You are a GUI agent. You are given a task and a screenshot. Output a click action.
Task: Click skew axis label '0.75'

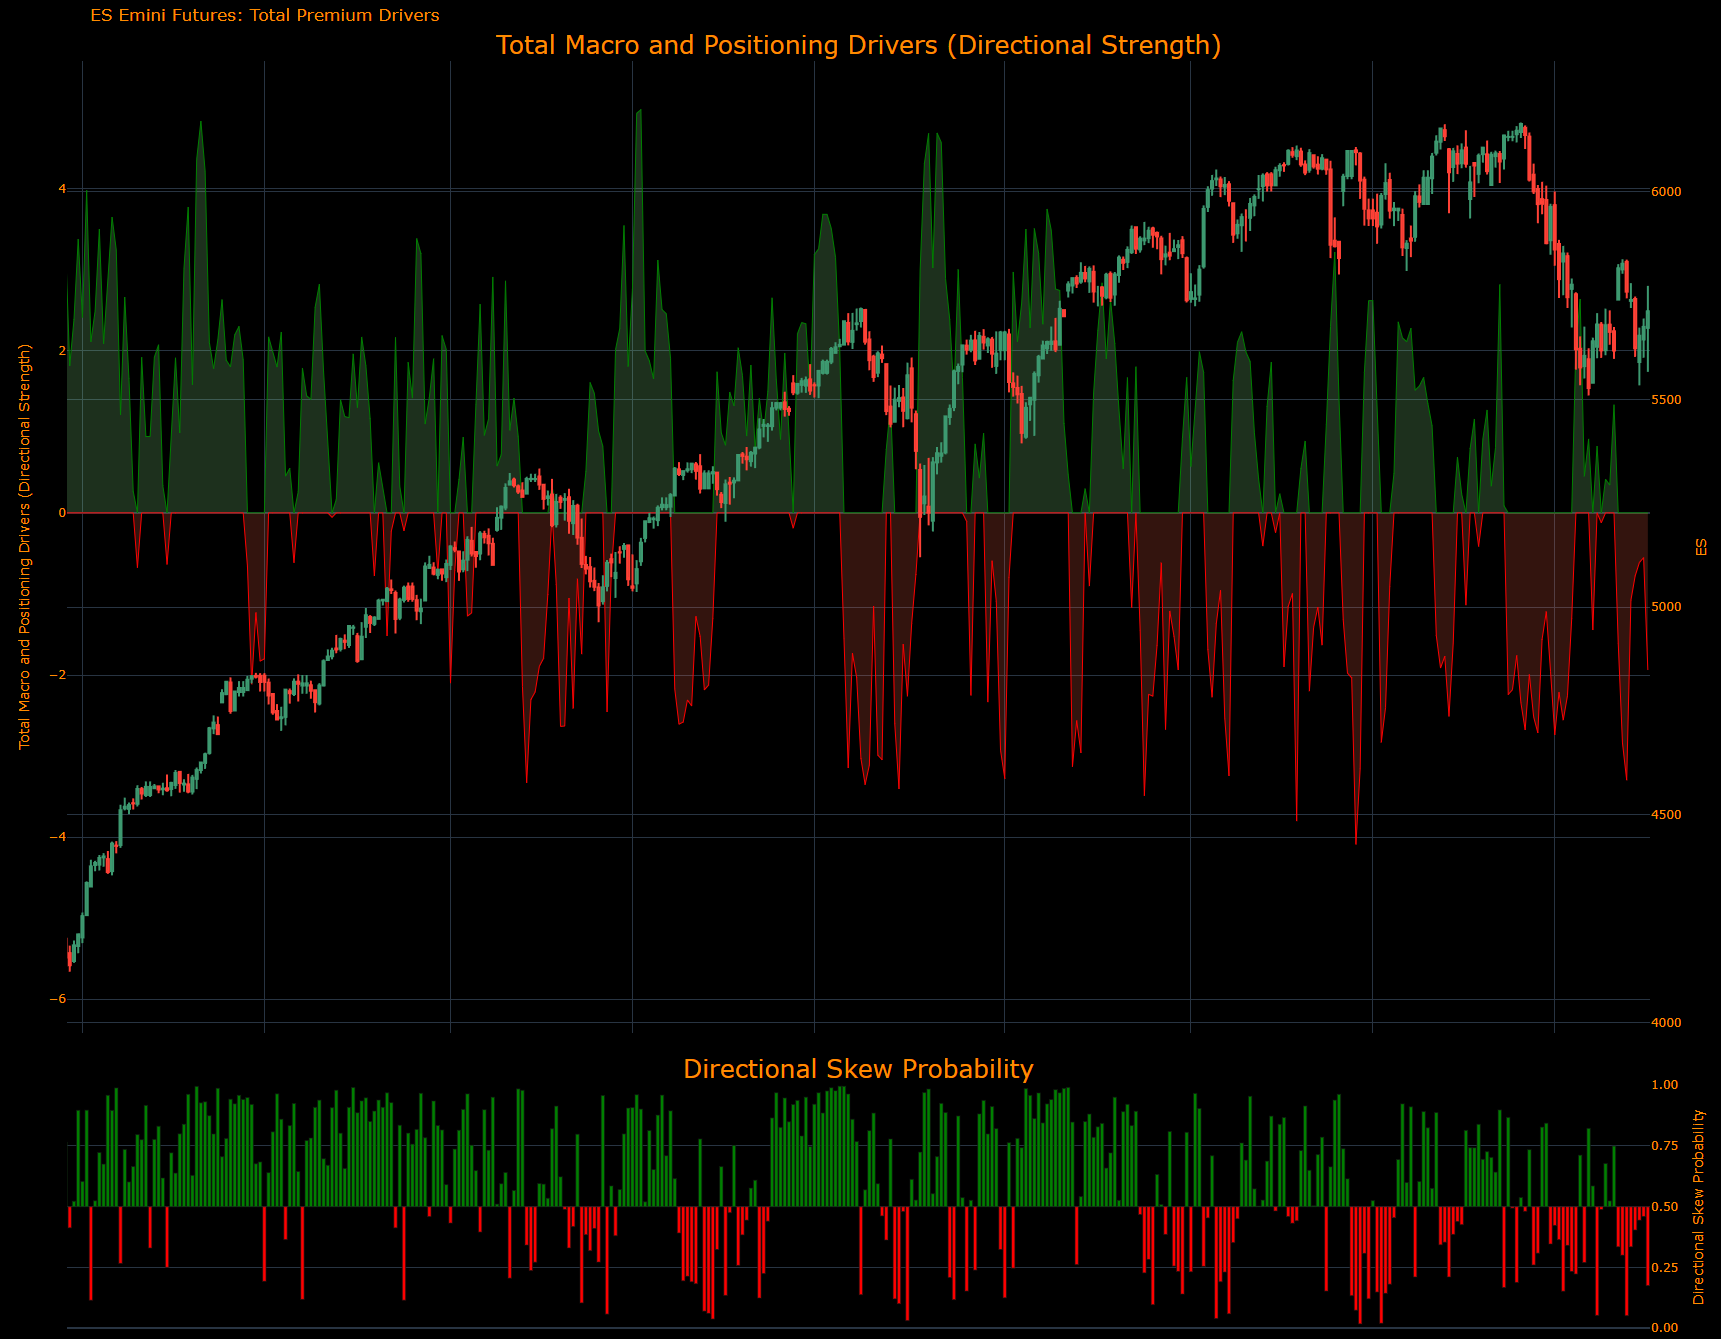(1665, 1146)
